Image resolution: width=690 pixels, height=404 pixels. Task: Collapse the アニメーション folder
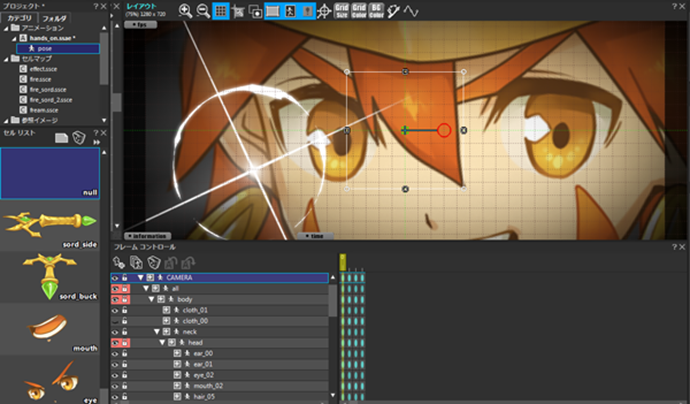point(6,28)
